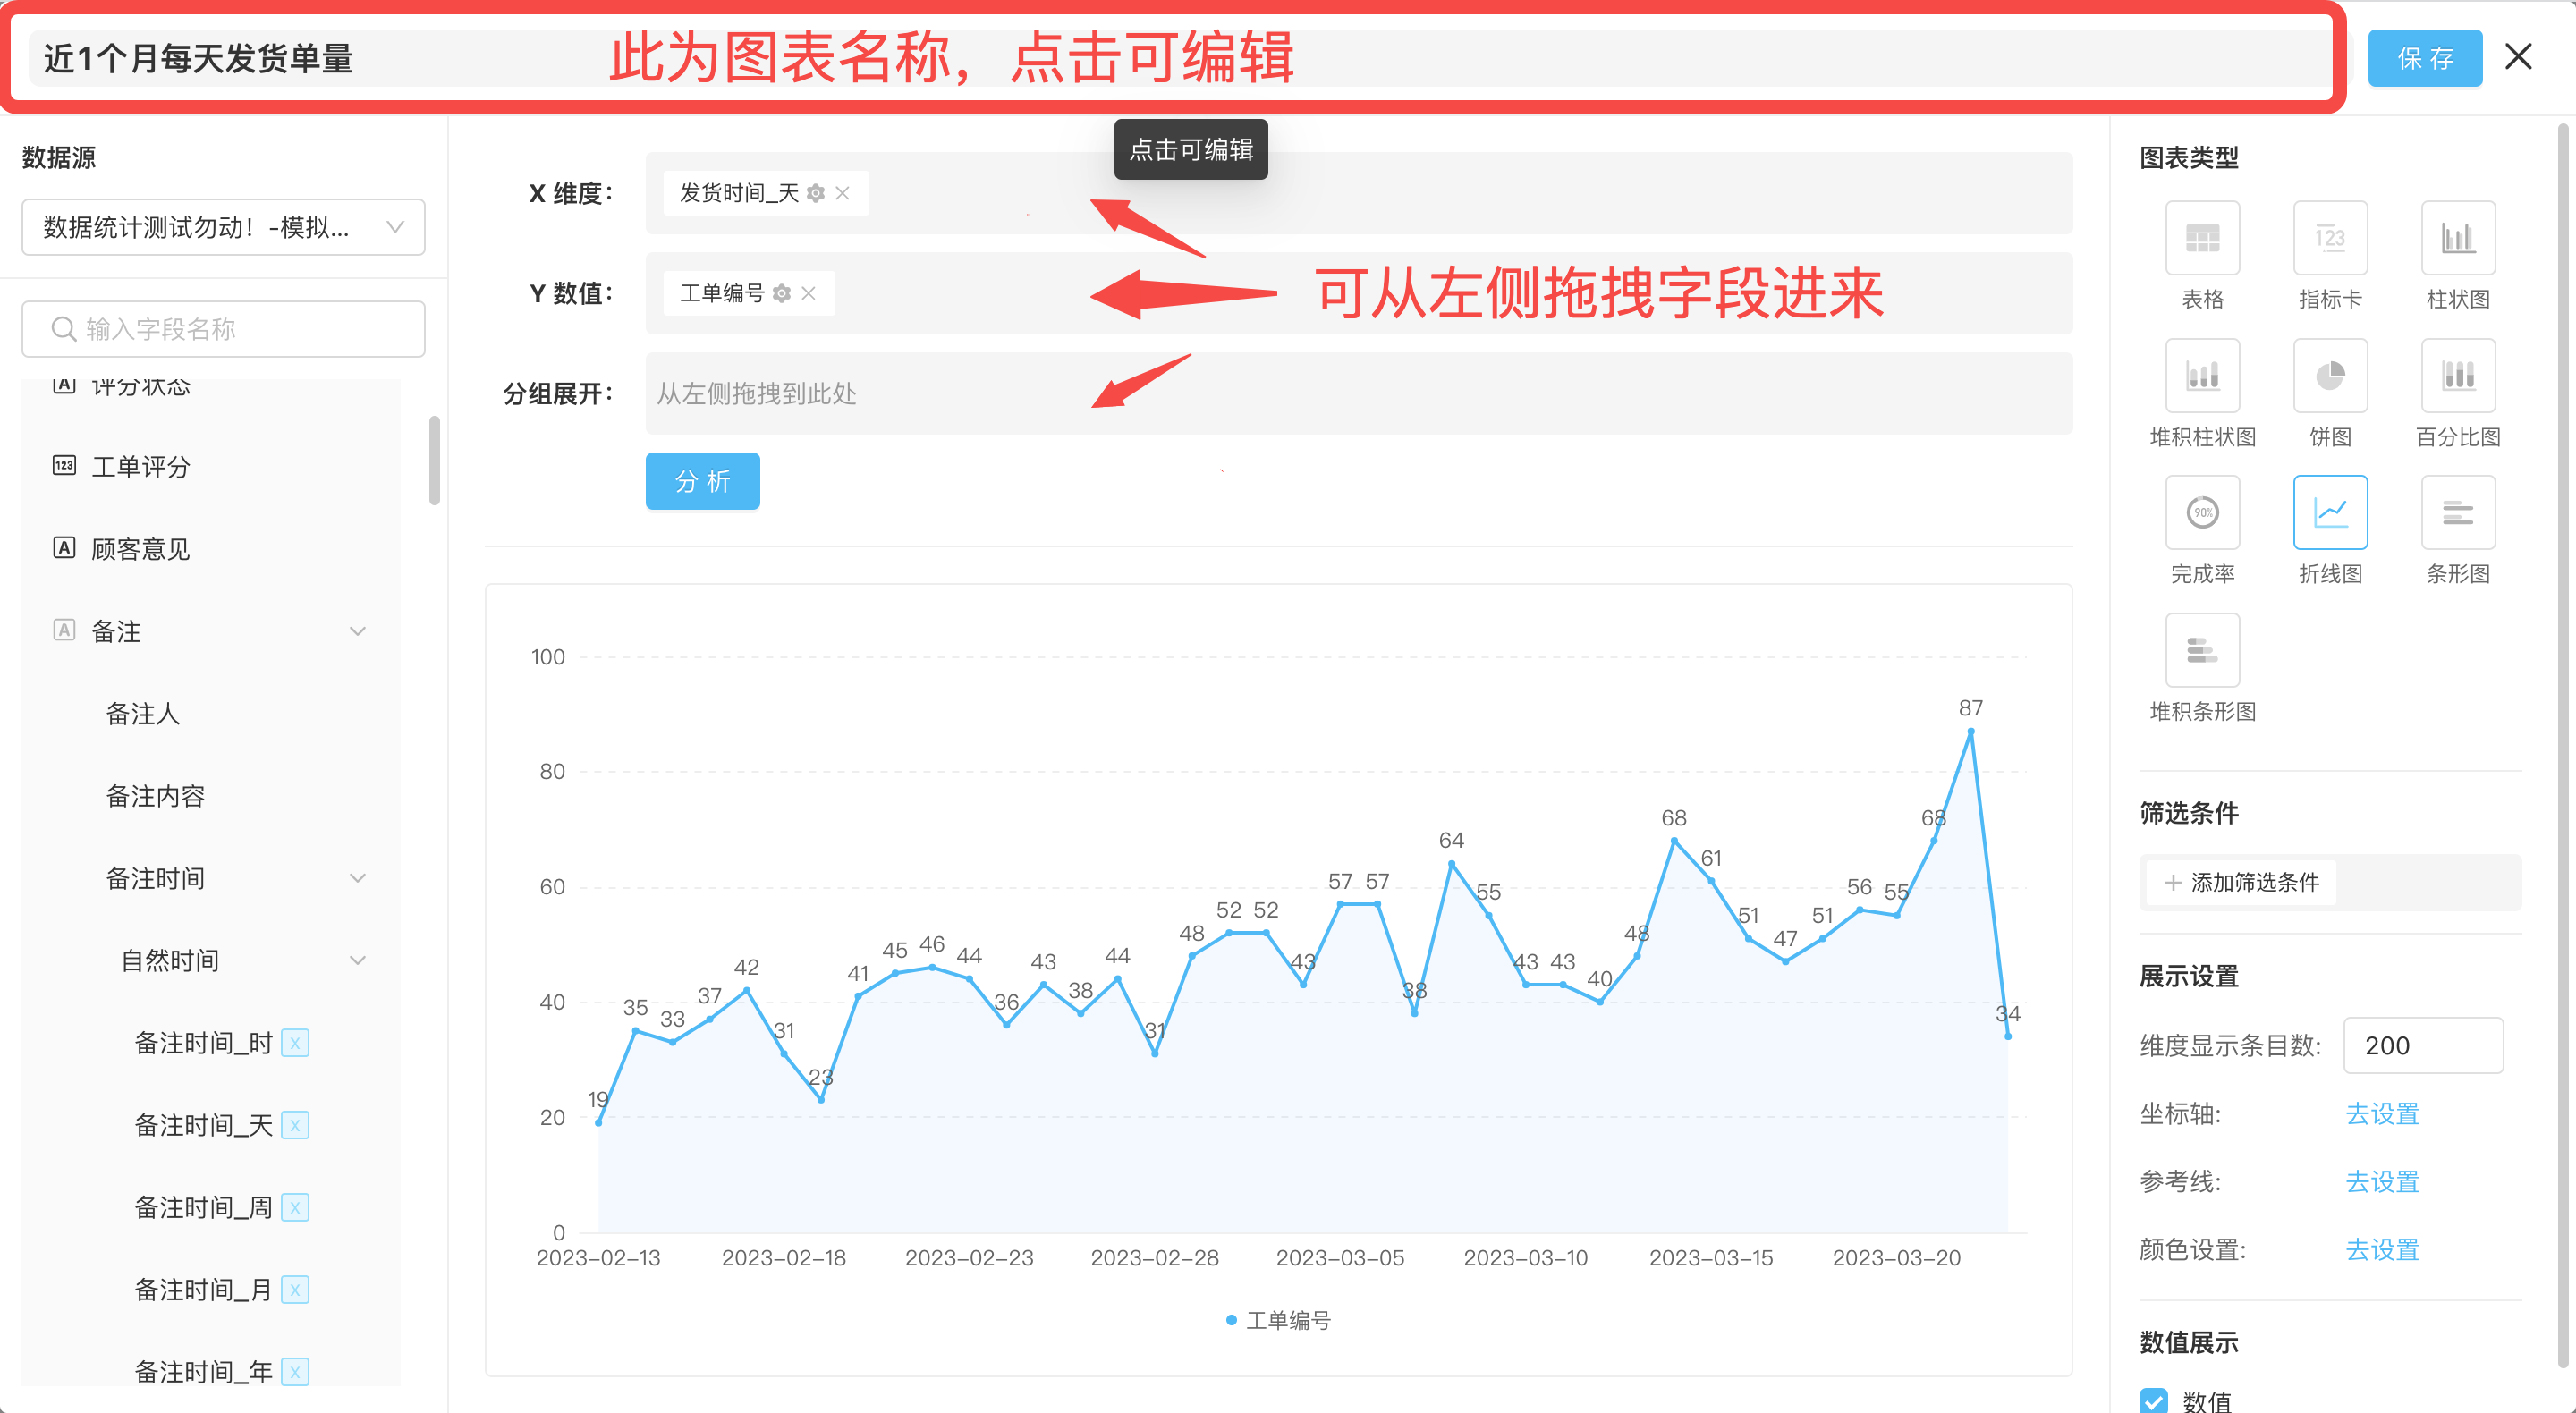This screenshot has height=1413, width=2576.
Task: Select the 备注时间_周 field
Action: (203, 1207)
